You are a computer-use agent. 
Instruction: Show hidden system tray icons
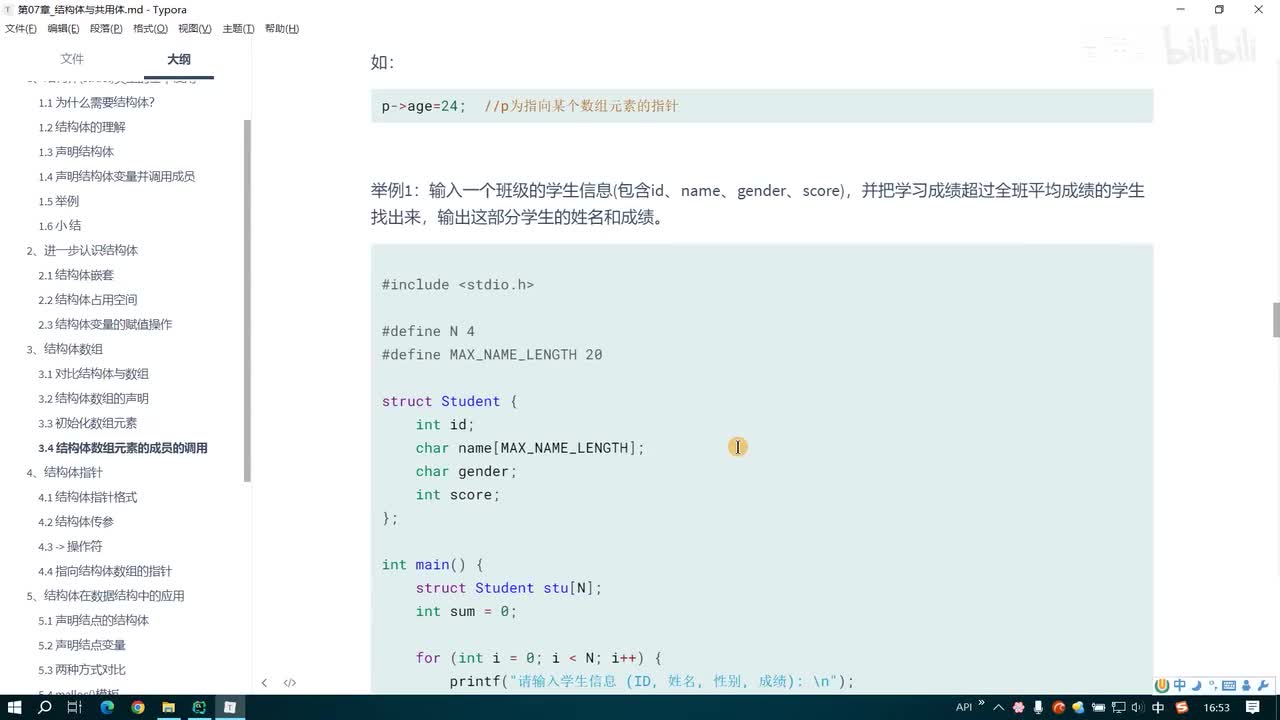[x=998, y=707]
